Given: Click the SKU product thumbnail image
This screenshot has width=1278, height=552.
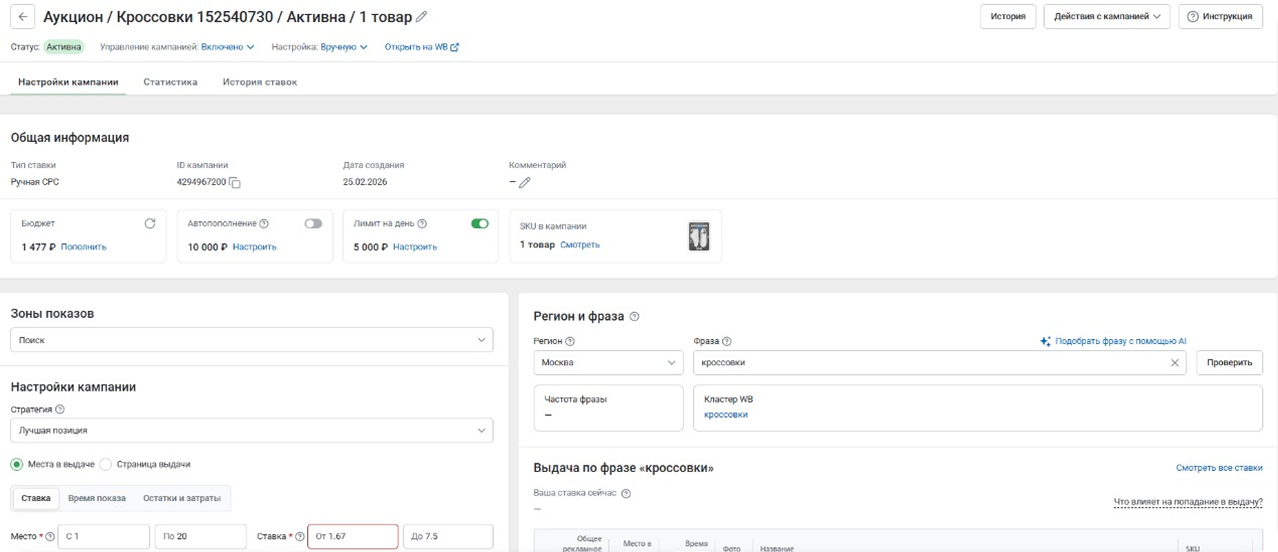Looking at the screenshot, I should pos(699,236).
